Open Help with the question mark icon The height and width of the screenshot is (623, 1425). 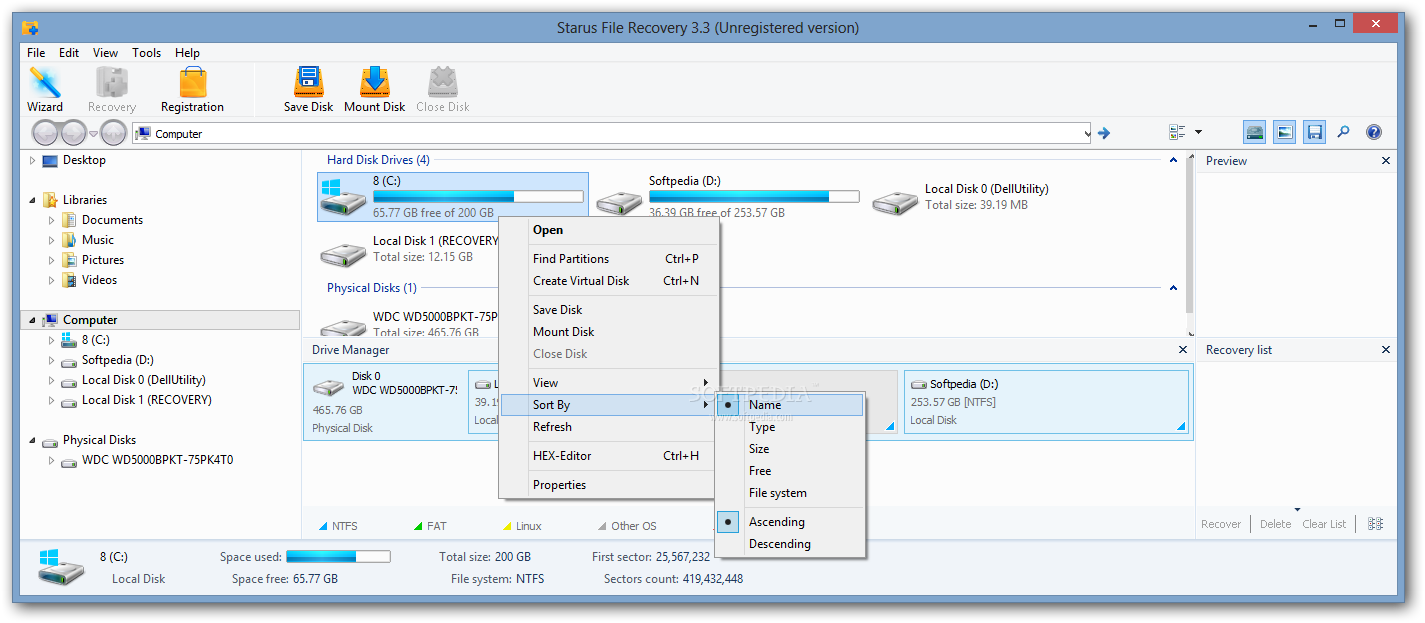[x=1373, y=132]
